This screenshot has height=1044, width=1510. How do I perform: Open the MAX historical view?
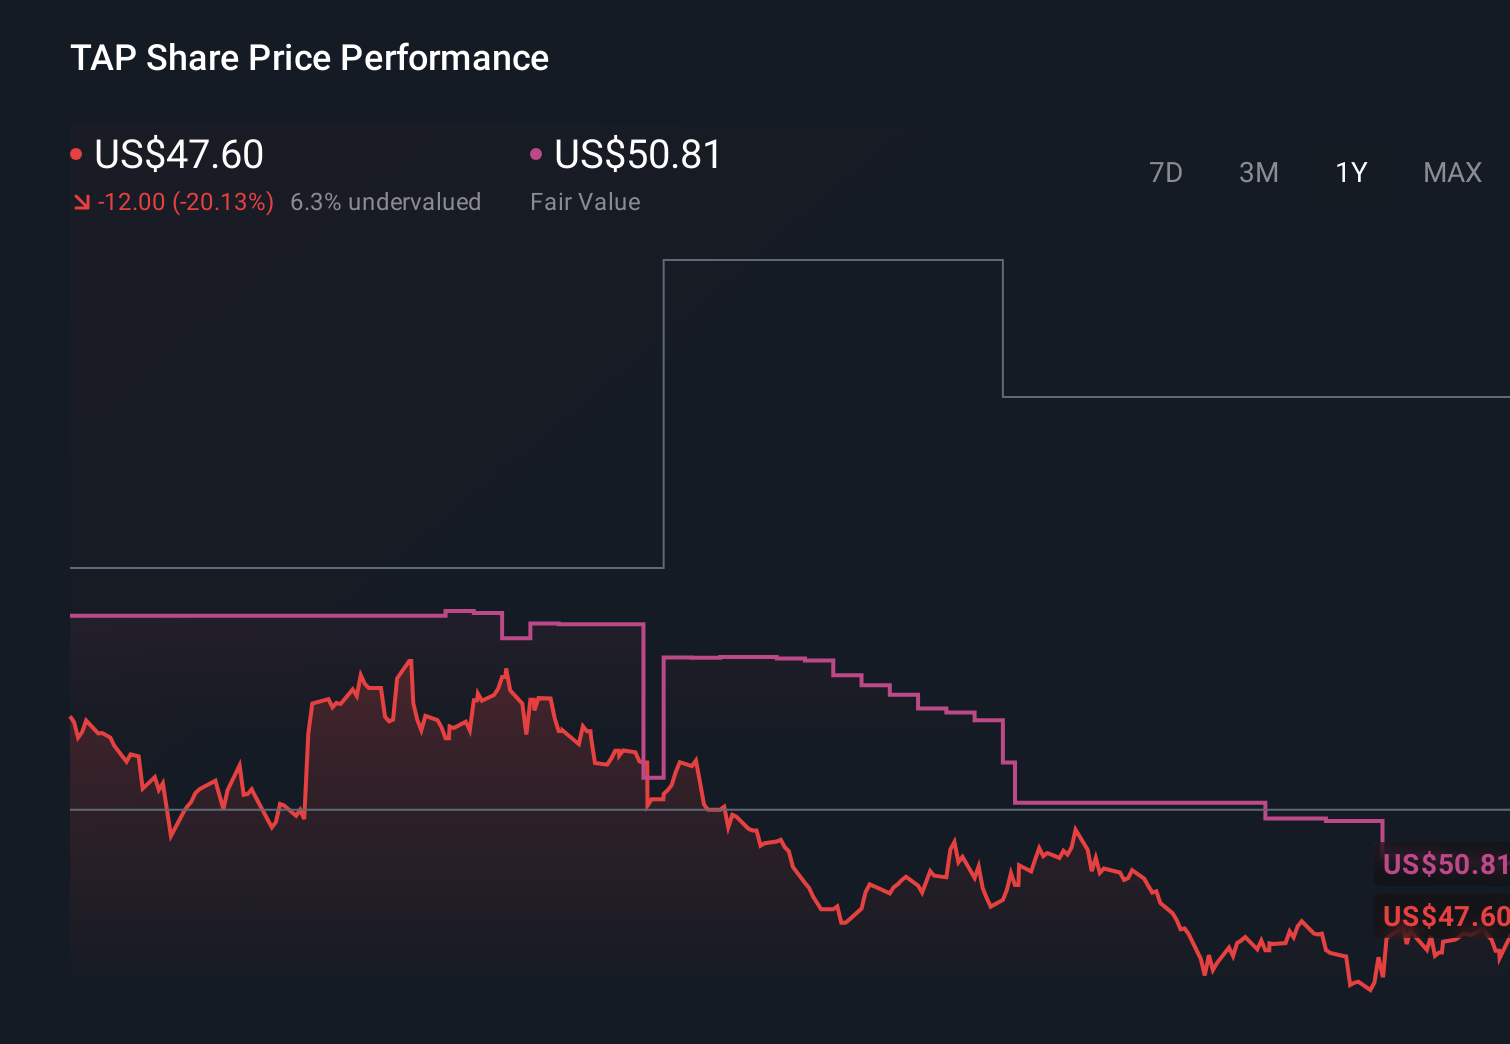click(x=1451, y=172)
